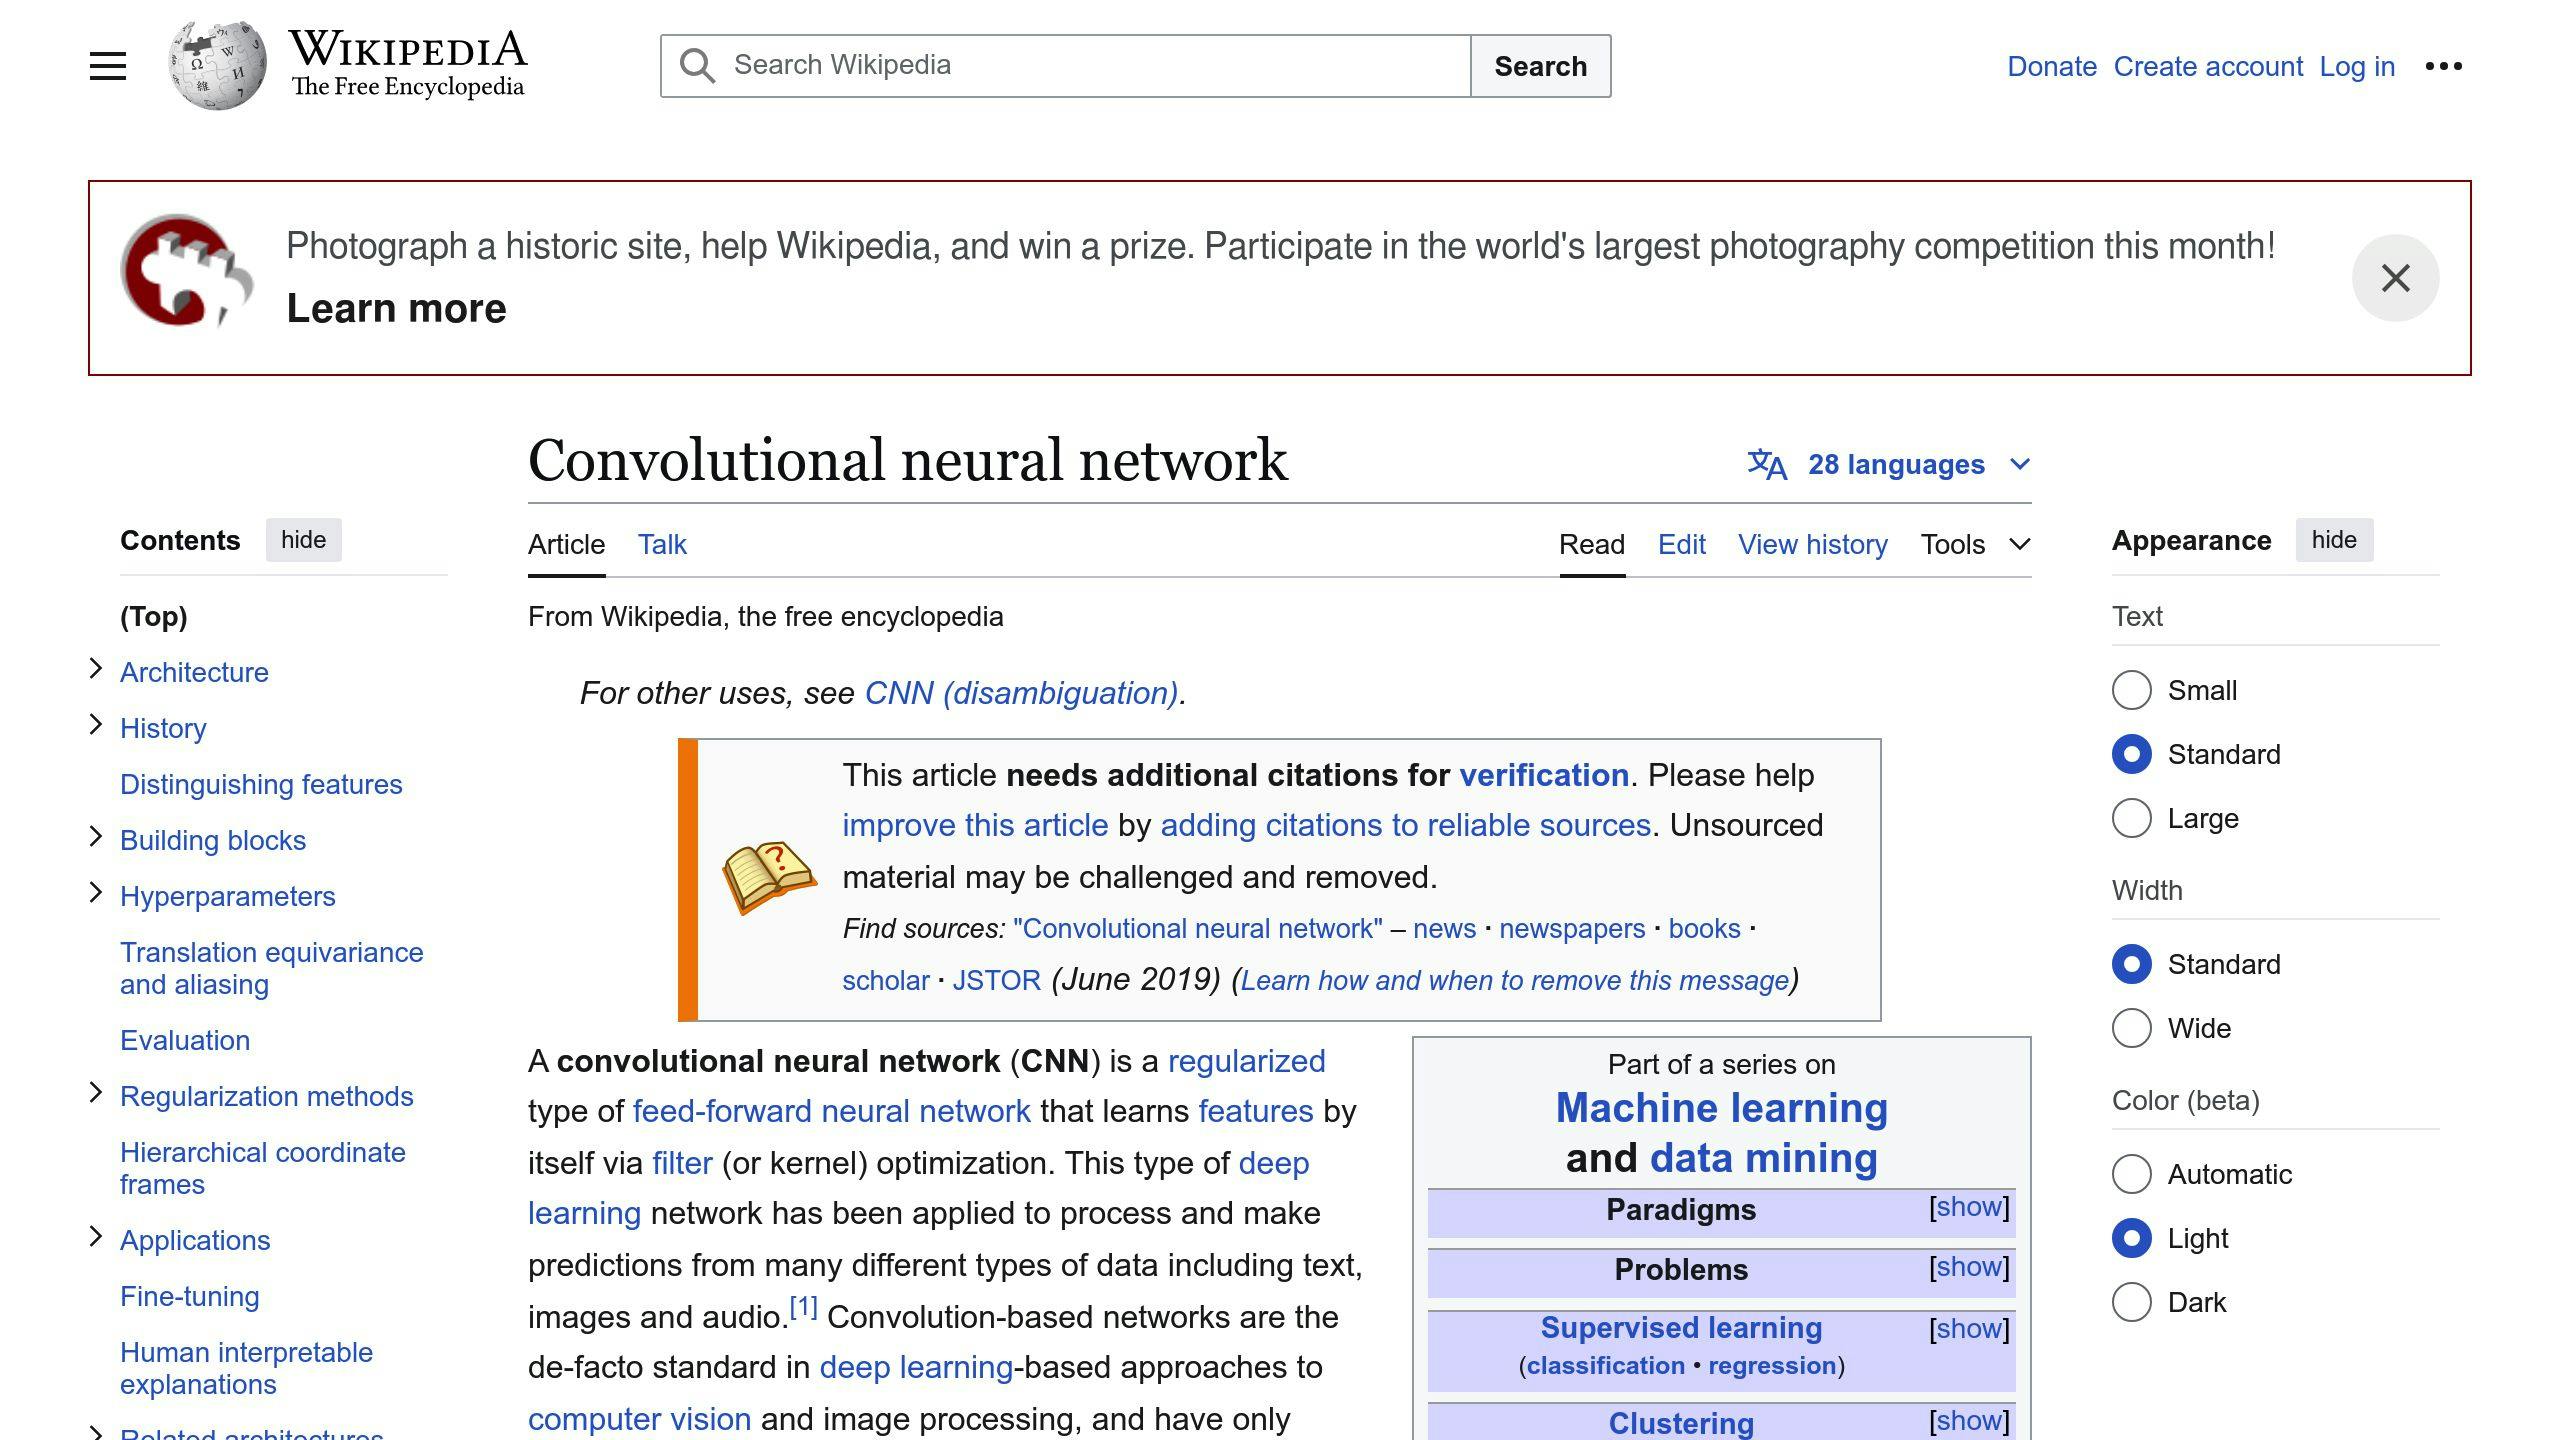Click the JSTOR find sources link

coord(996,980)
